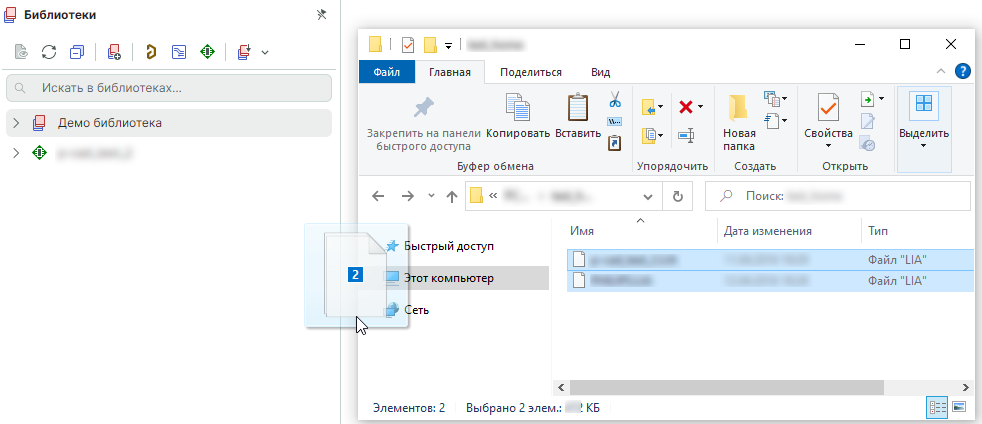Open the address bar history dropdown chevron
The image size is (982, 424).
(648, 196)
